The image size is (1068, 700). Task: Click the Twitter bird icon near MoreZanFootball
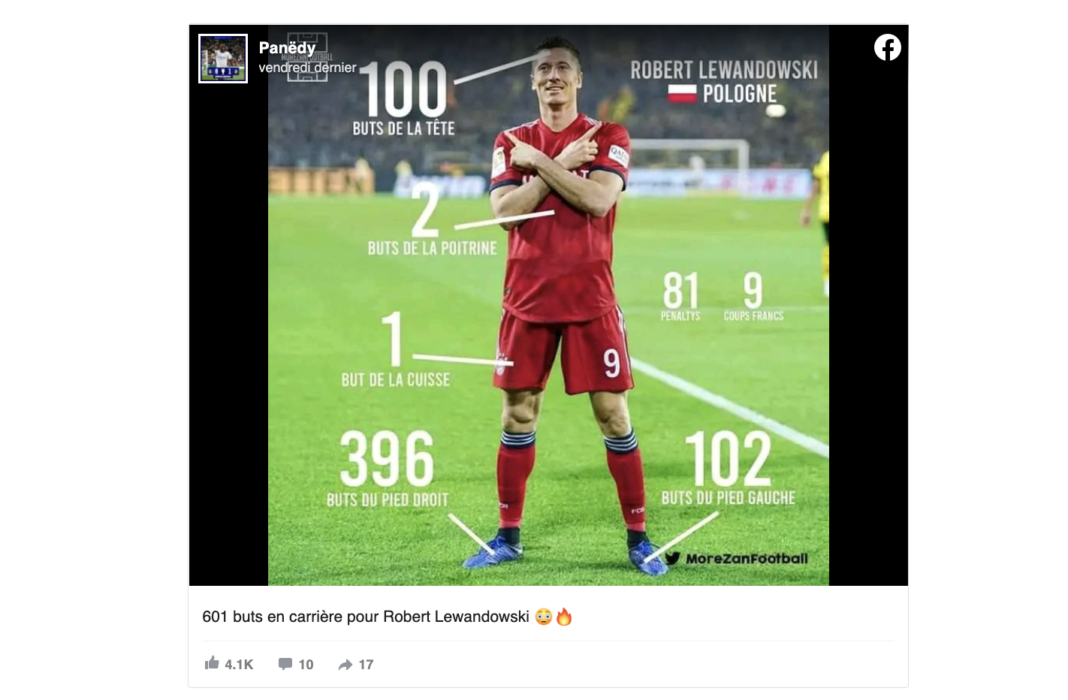(x=672, y=558)
